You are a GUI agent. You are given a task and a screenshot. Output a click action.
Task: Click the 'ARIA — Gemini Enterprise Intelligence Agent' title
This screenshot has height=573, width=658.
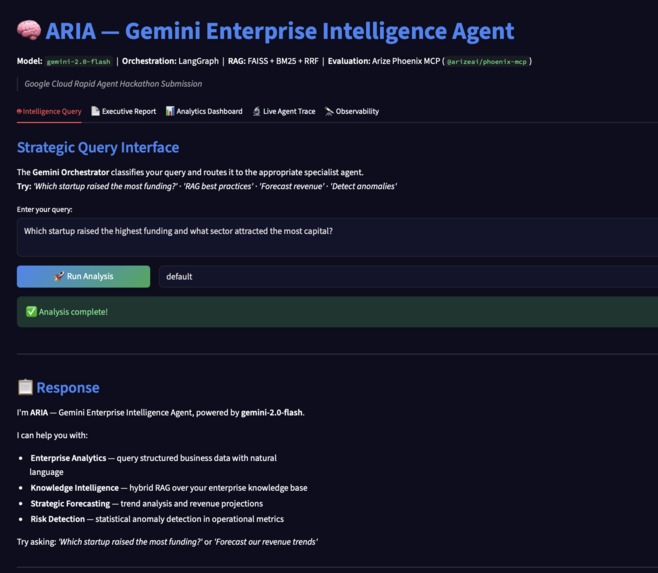(279, 31)
